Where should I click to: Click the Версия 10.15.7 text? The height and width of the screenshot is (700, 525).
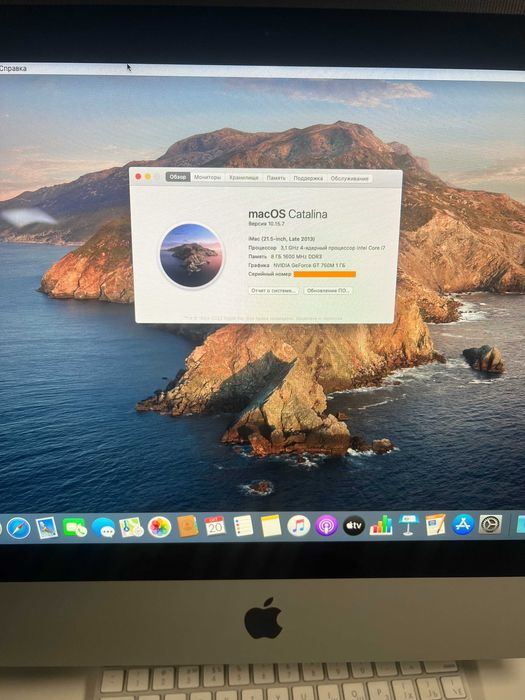[266, 223]
